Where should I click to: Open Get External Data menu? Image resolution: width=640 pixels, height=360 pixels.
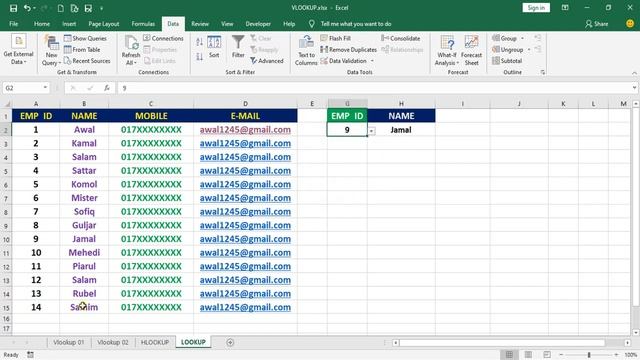[18, 50]
